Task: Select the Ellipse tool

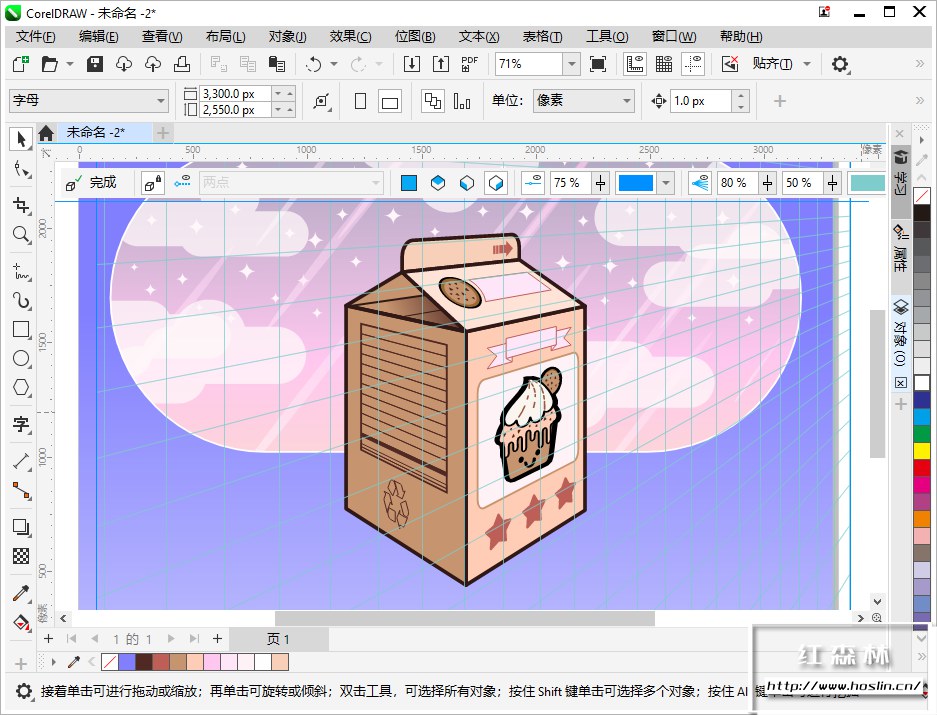Action: click(21, 358)
